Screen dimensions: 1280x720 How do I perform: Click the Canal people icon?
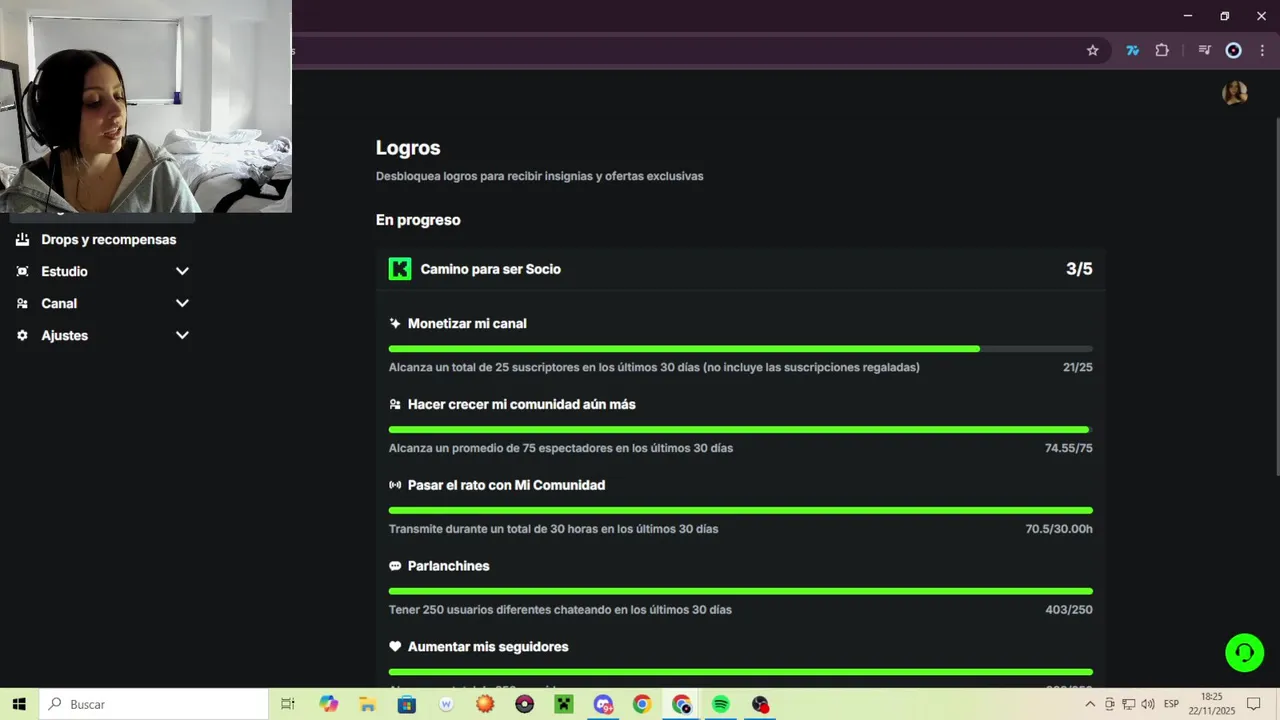[22, 304]
